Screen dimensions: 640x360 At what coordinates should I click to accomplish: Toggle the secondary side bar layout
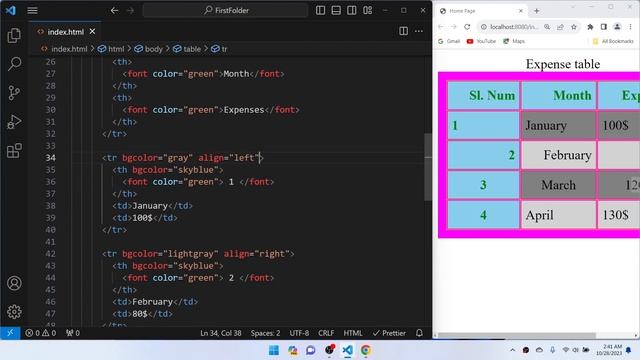tap(351, 11)
